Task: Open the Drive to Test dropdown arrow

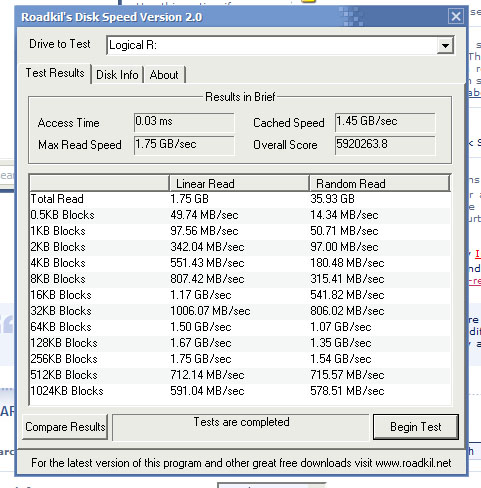Action: click(x=445, y=45)
